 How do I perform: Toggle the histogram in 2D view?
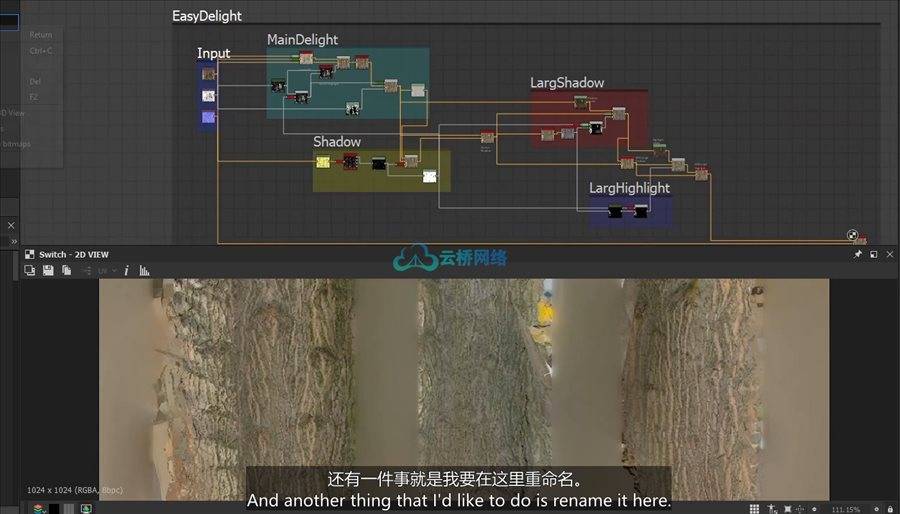click(x=145, y=271)
